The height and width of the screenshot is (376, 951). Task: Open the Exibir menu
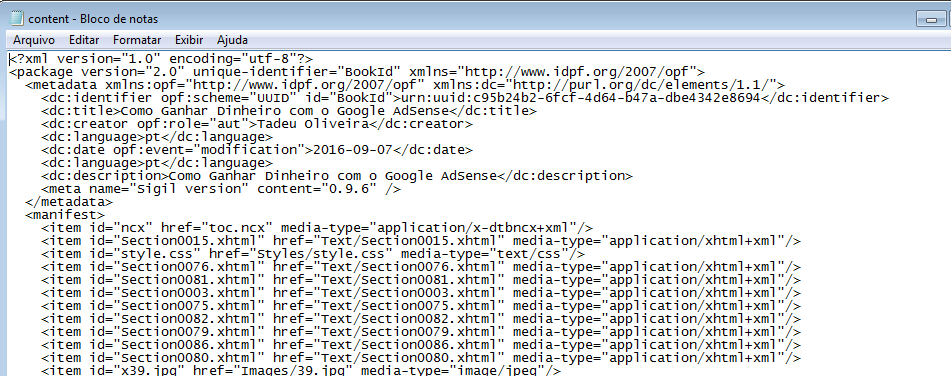[189, 40]
